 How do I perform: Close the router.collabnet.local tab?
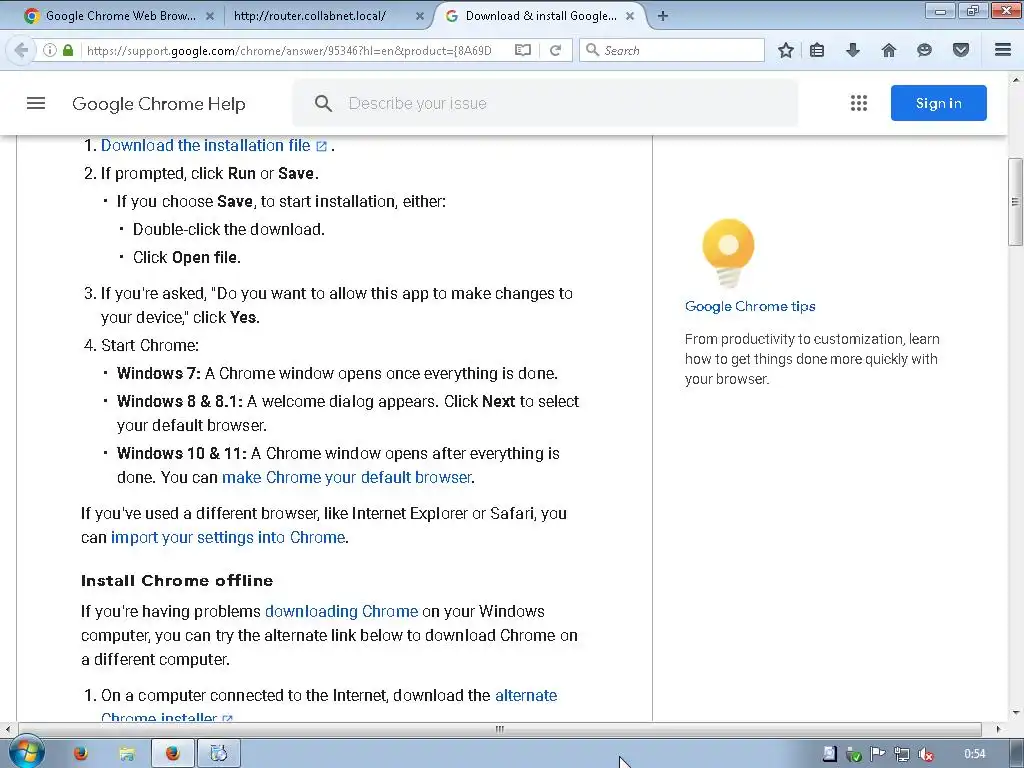420,16
